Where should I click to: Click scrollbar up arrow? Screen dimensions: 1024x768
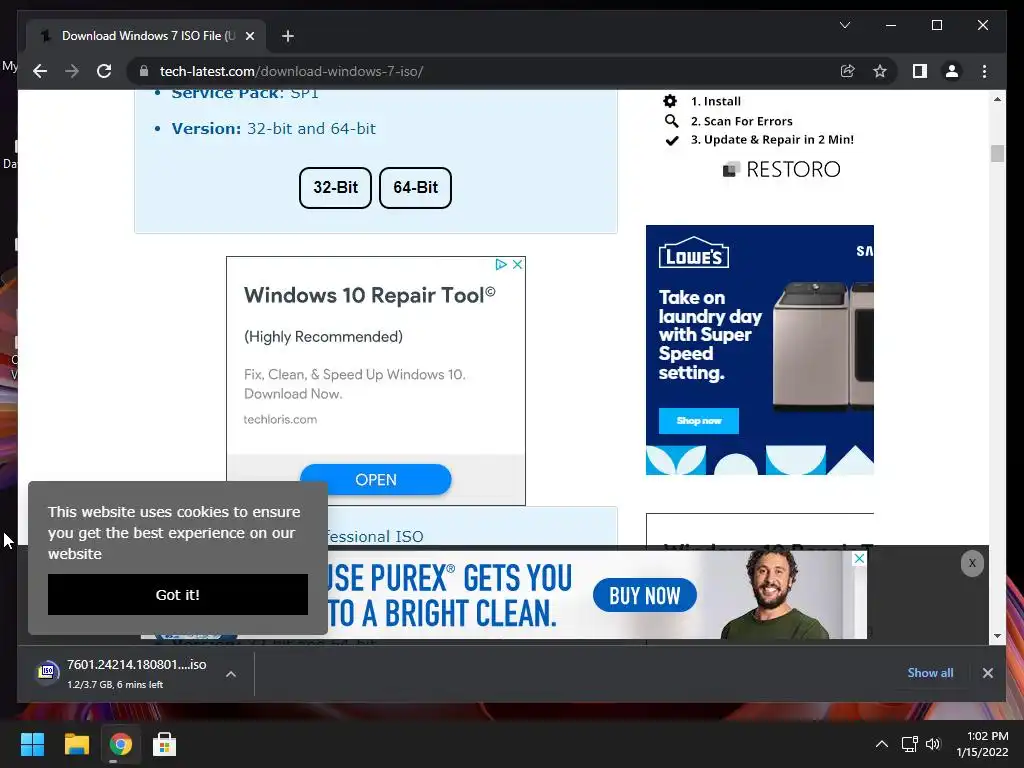(x=997, y=99)
